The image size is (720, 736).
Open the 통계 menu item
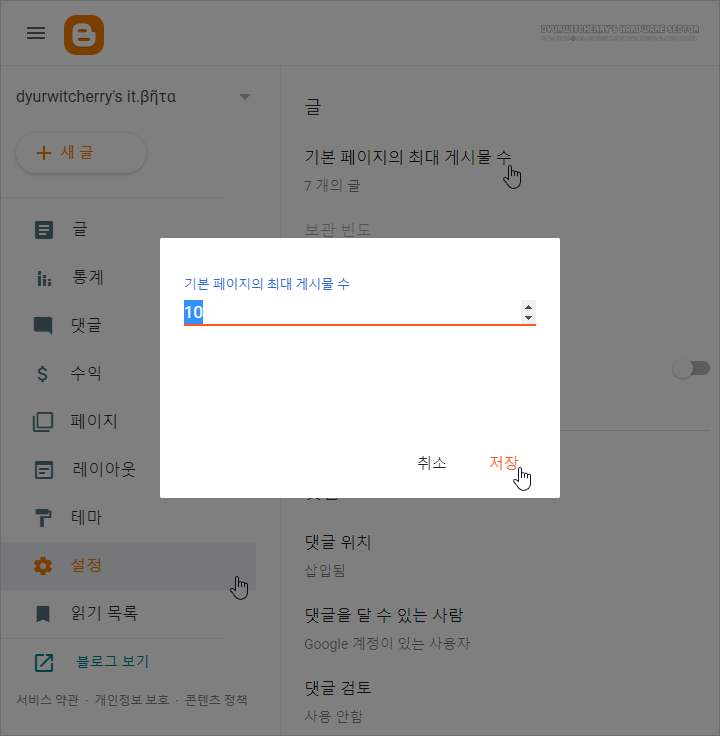click(87, 277)
